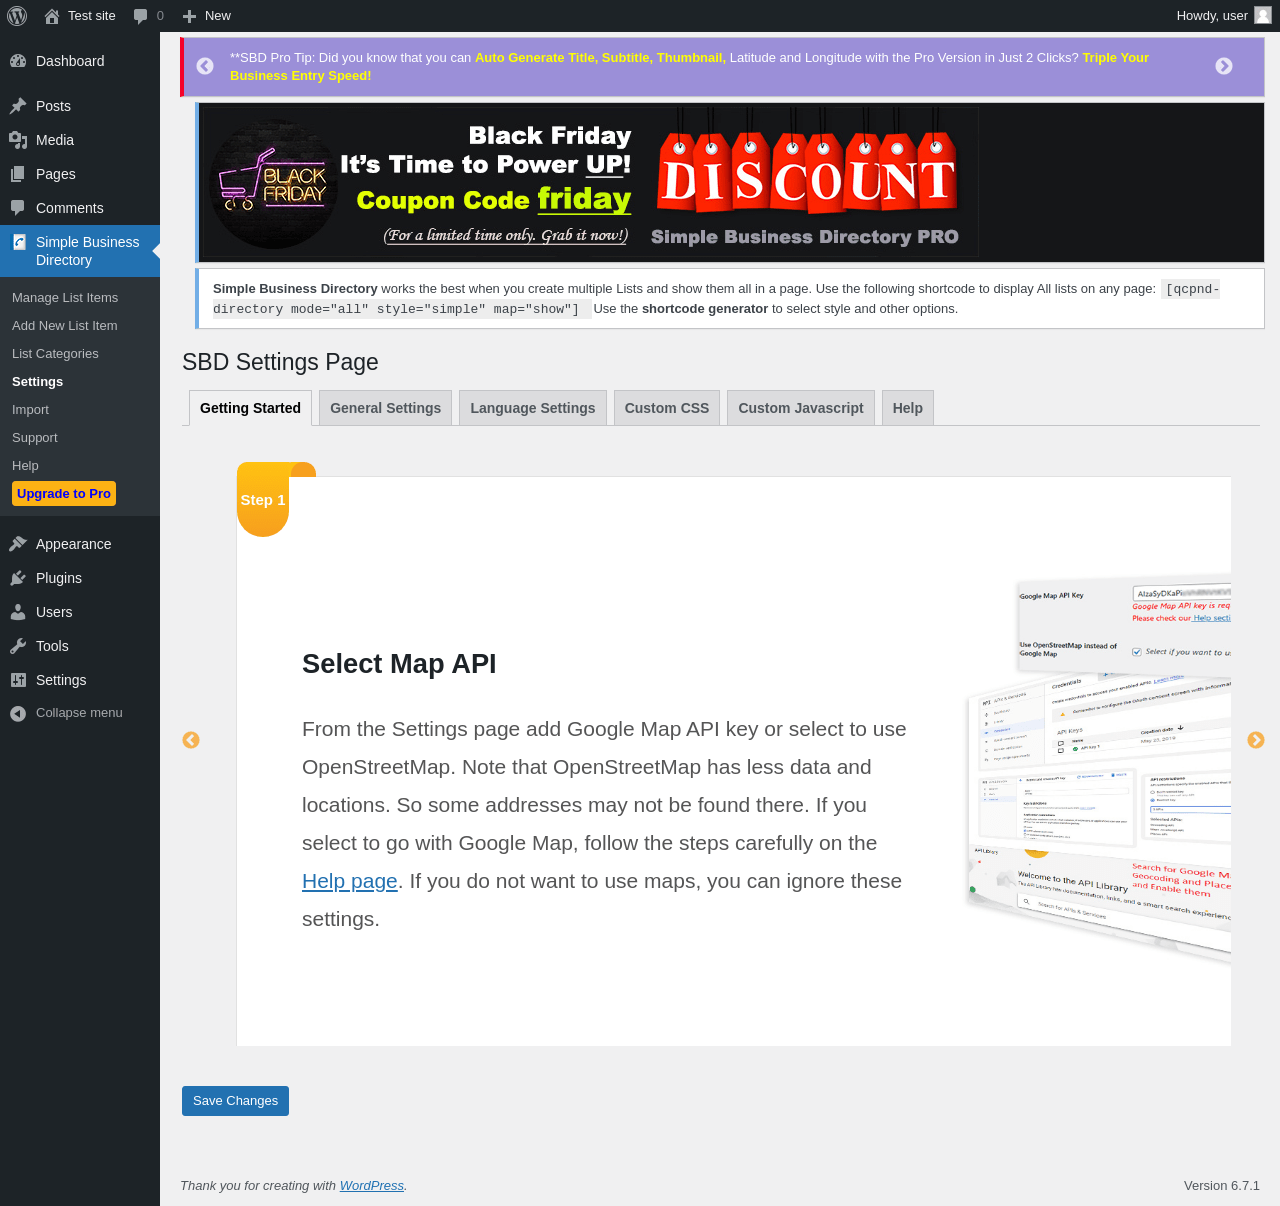Viewport: 1280px width, 1206px height.
Task: Open Add New List Item submenu
Action: coord(65,326)
